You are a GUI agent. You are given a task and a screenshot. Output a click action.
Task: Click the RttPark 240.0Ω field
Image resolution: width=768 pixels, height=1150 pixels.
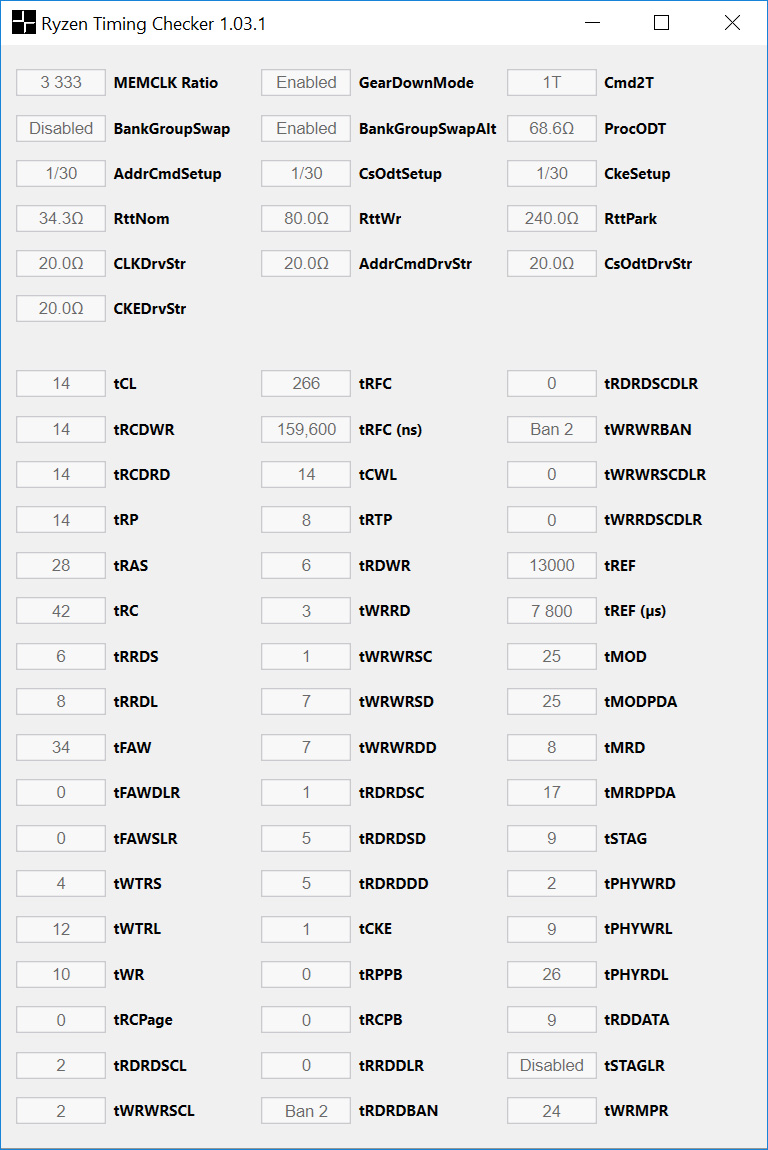pyautogui.click(x=551, y=218)
